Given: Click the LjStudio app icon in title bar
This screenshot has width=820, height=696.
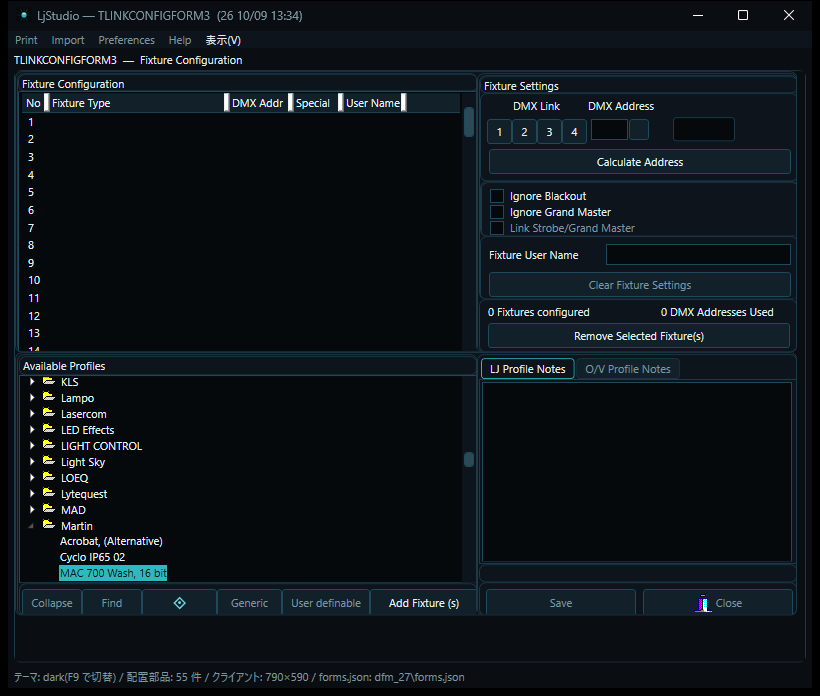Looking at the screenshot, I should point(24,16).
